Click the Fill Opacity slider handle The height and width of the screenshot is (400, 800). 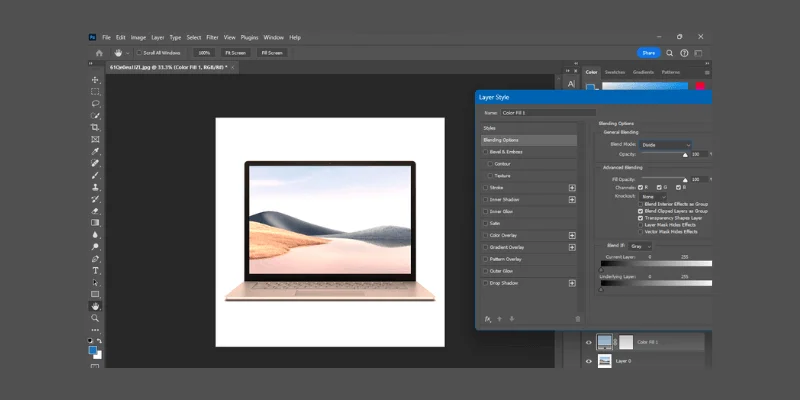pos(685,180)
